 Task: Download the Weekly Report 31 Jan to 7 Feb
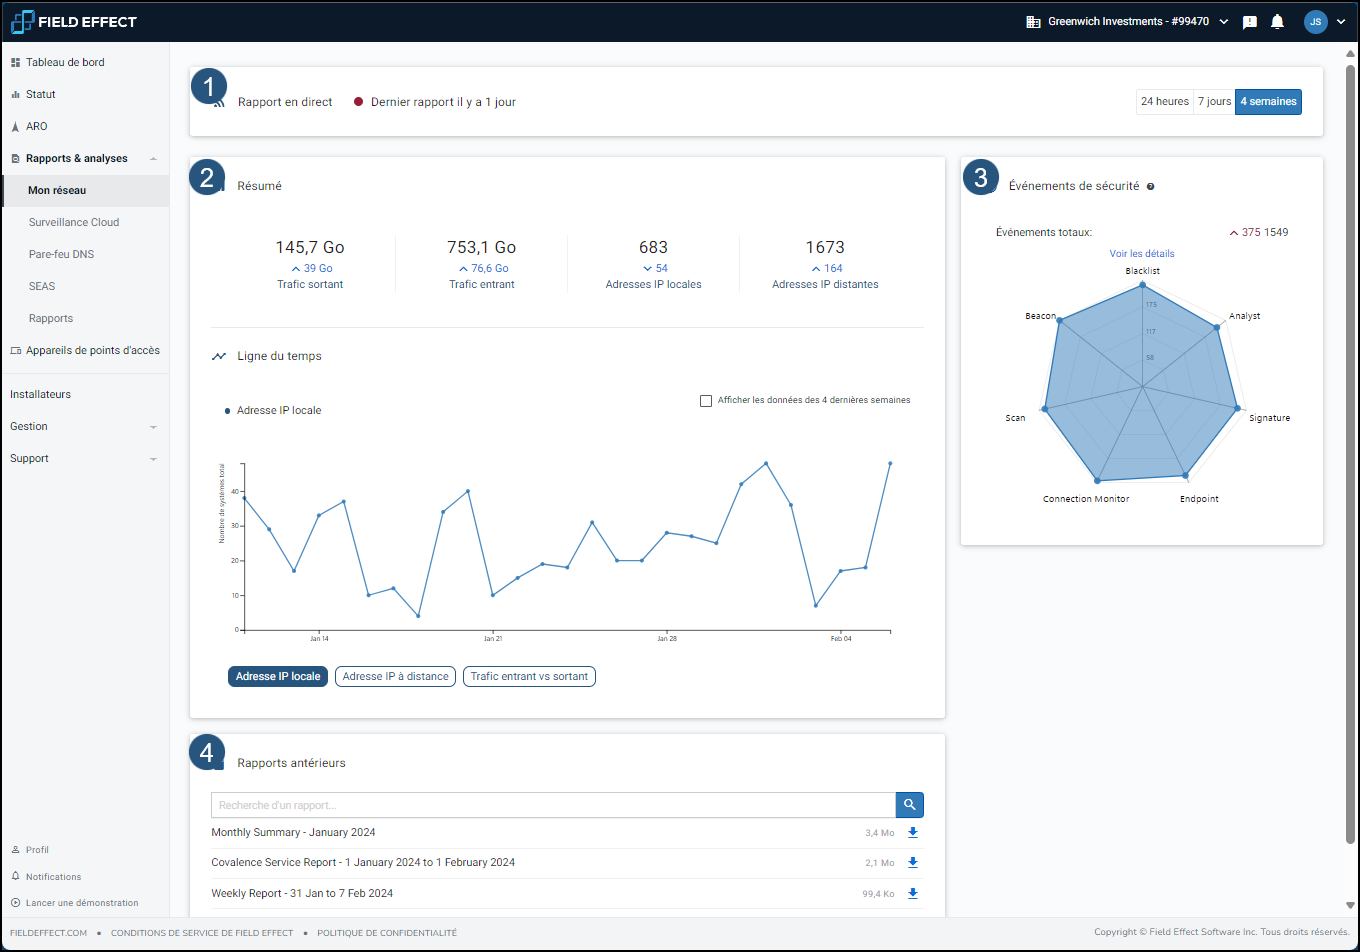click(x=913, y=893)
